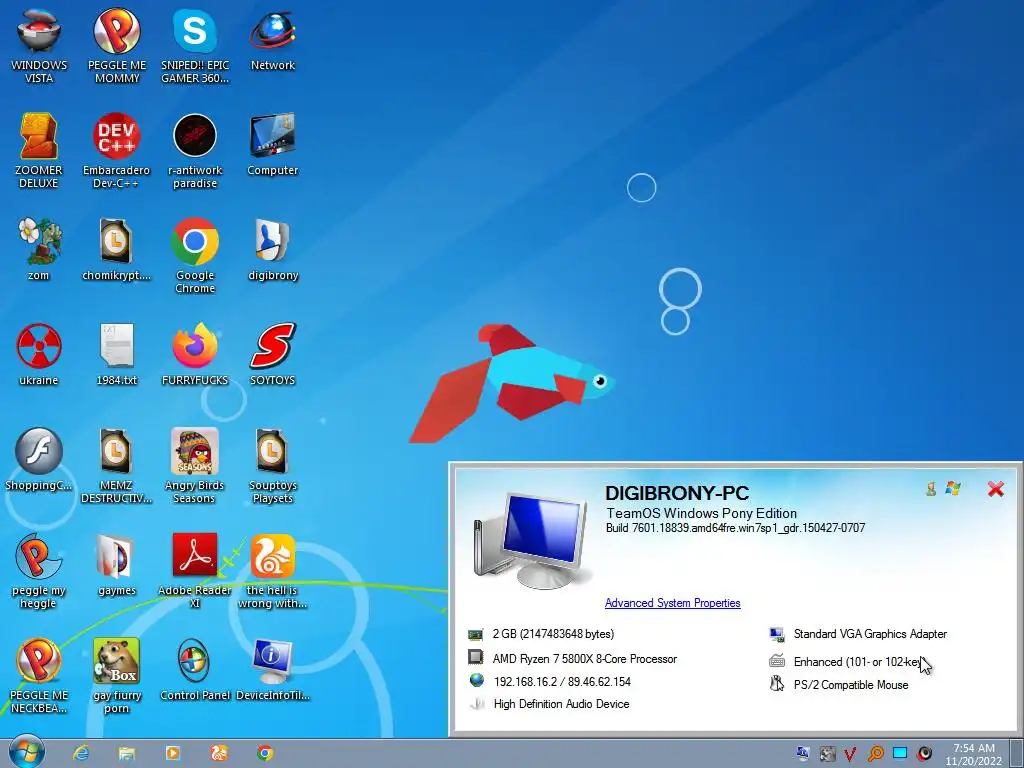Image resolution: width=1024 pixels, height=768 pixels.
Task: Click the Standard VGA Graphics Adapter entry
Action: (x=870, y=634)
